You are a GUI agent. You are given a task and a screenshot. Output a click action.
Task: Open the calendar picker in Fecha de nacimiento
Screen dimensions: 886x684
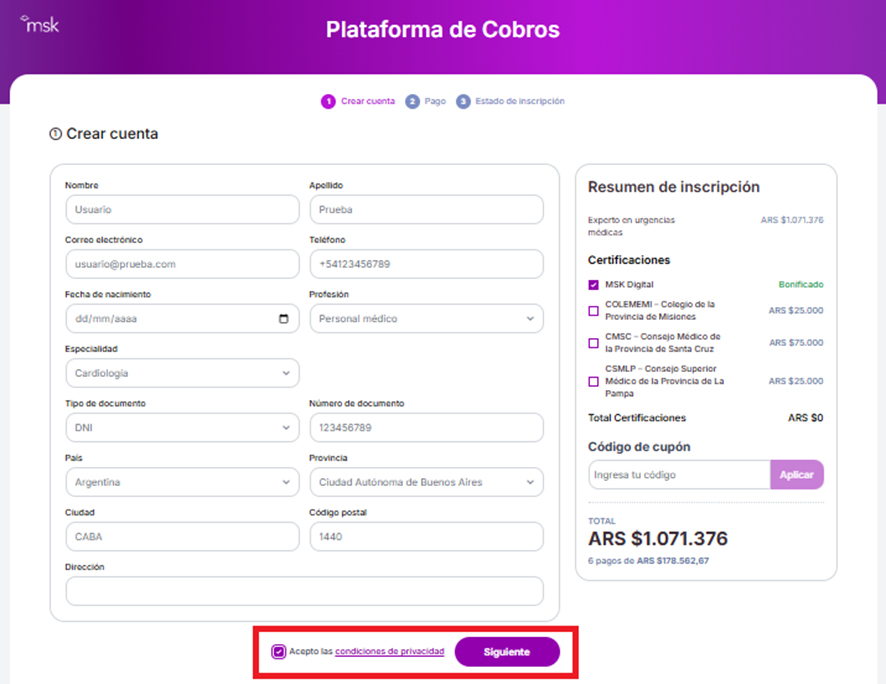coord(284,319)
